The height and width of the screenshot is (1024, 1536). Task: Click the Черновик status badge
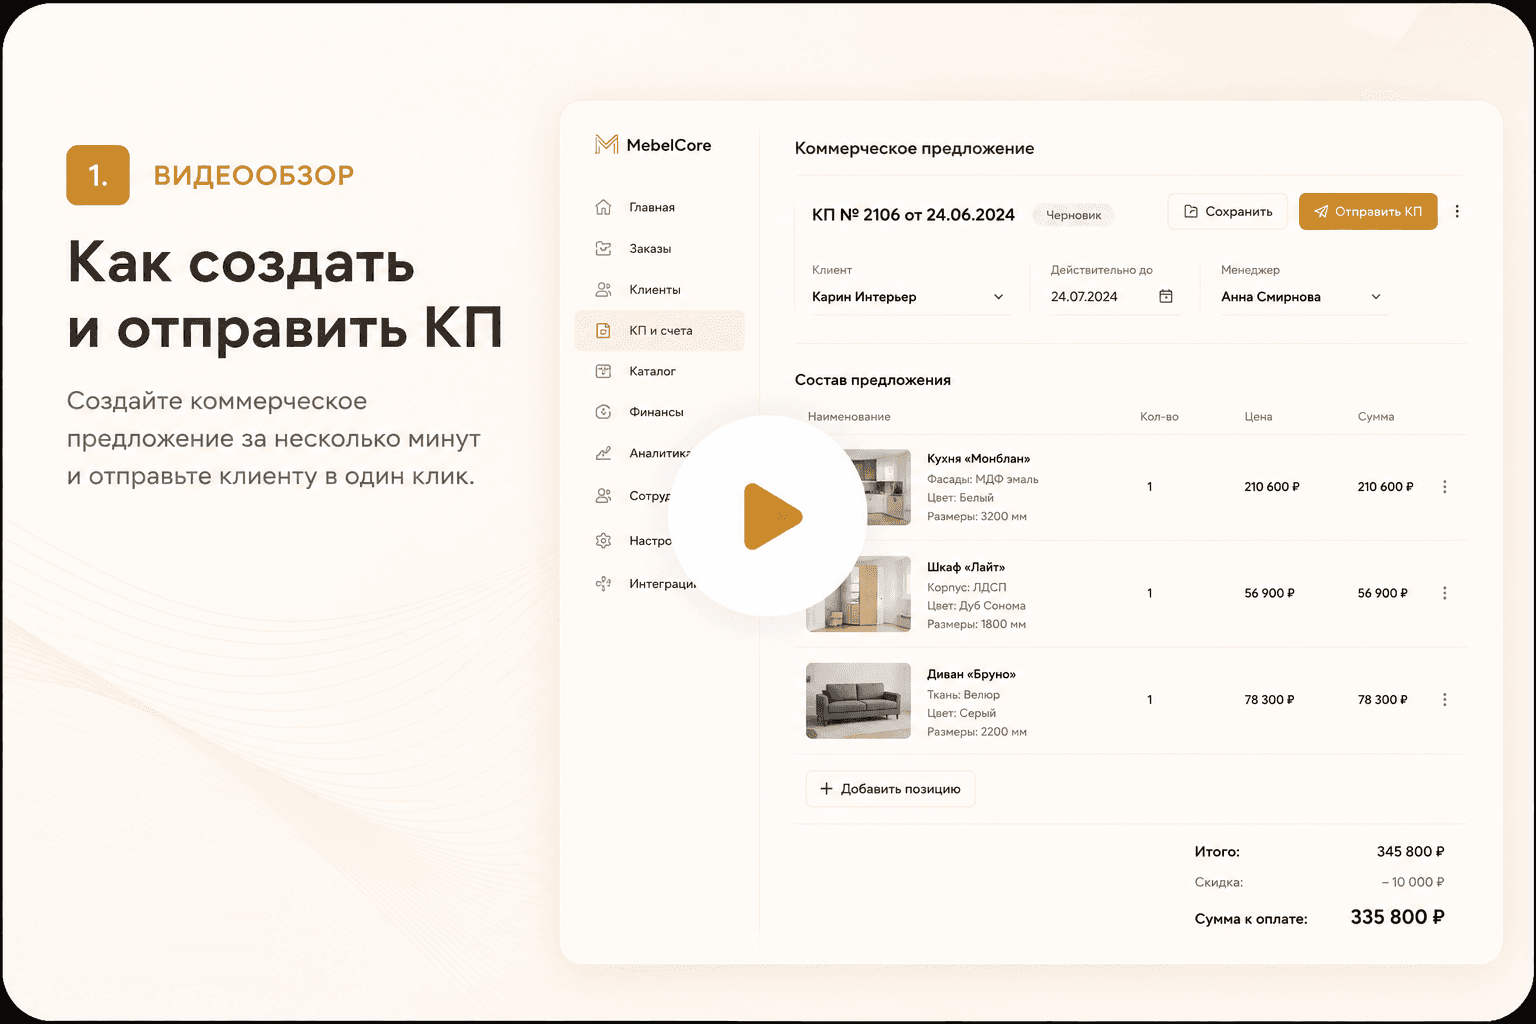point(1073,215)
